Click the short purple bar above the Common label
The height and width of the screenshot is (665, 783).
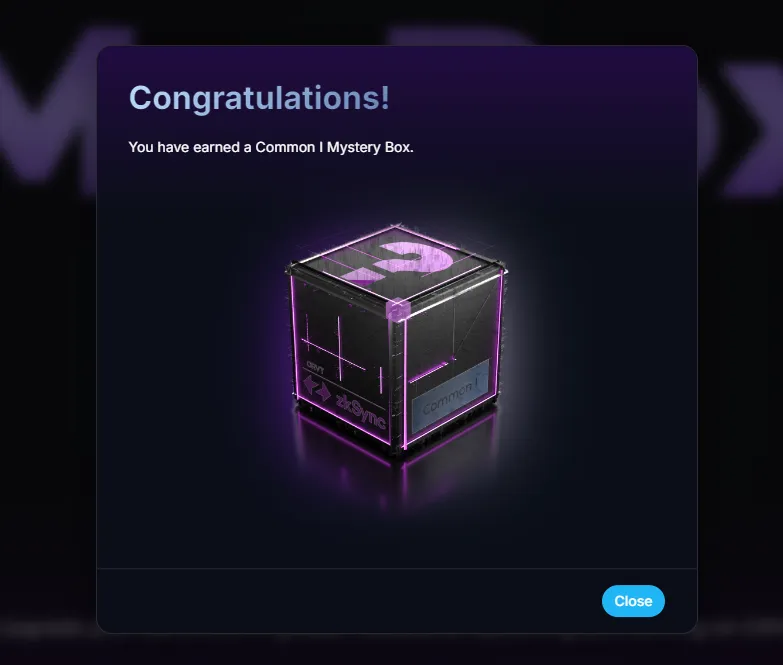coord(428,373)
